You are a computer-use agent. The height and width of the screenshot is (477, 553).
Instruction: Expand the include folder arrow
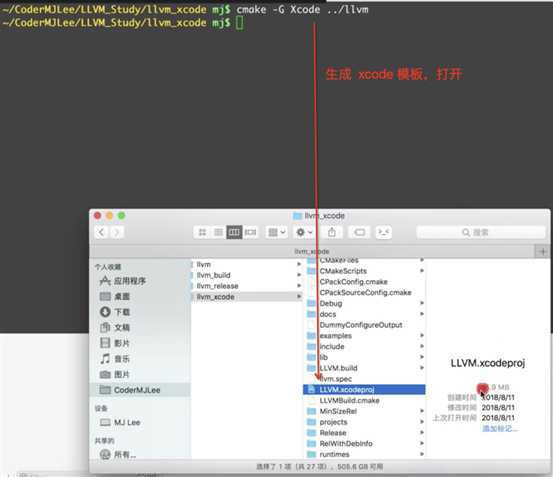421,347
